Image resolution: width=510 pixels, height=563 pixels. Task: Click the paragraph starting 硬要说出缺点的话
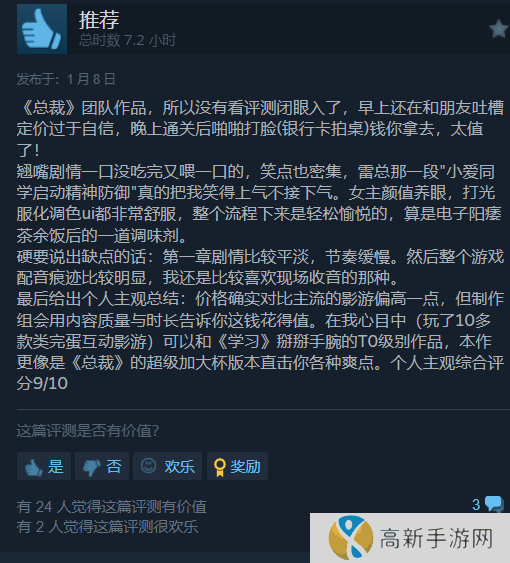pos(260,267)
